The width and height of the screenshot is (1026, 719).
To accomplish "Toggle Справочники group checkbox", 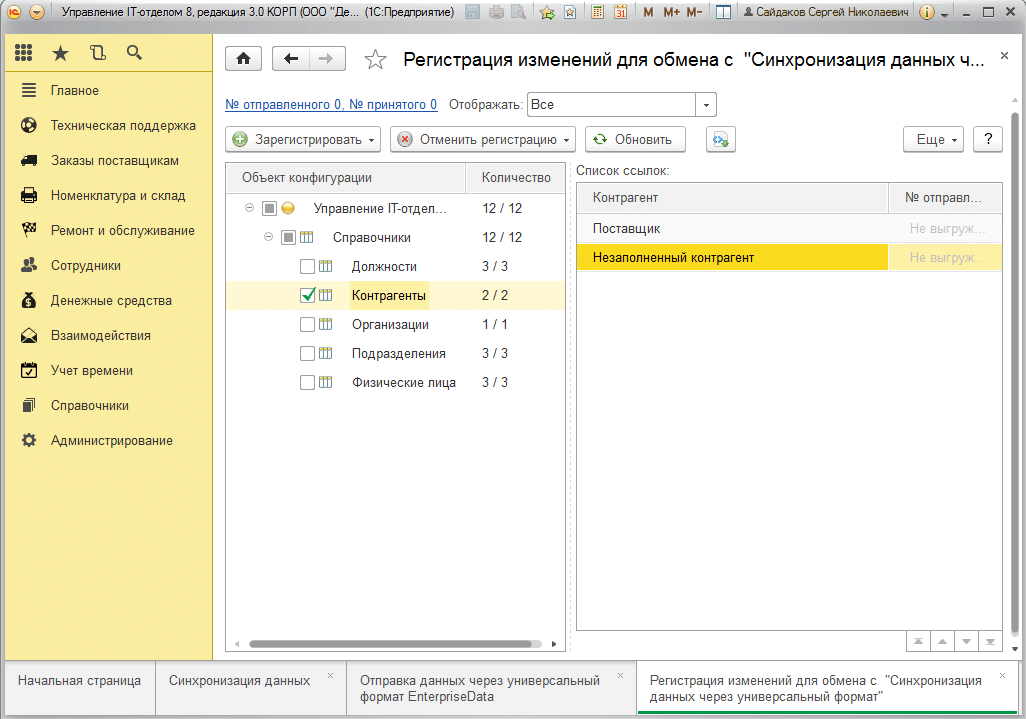I will coord(289,237).
